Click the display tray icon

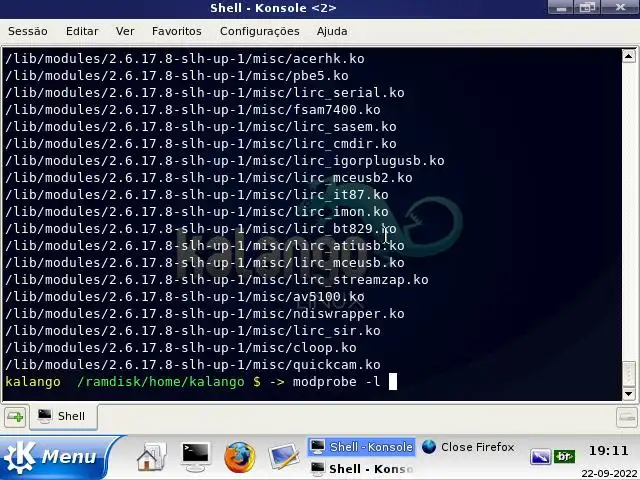(x=540, y=457)
